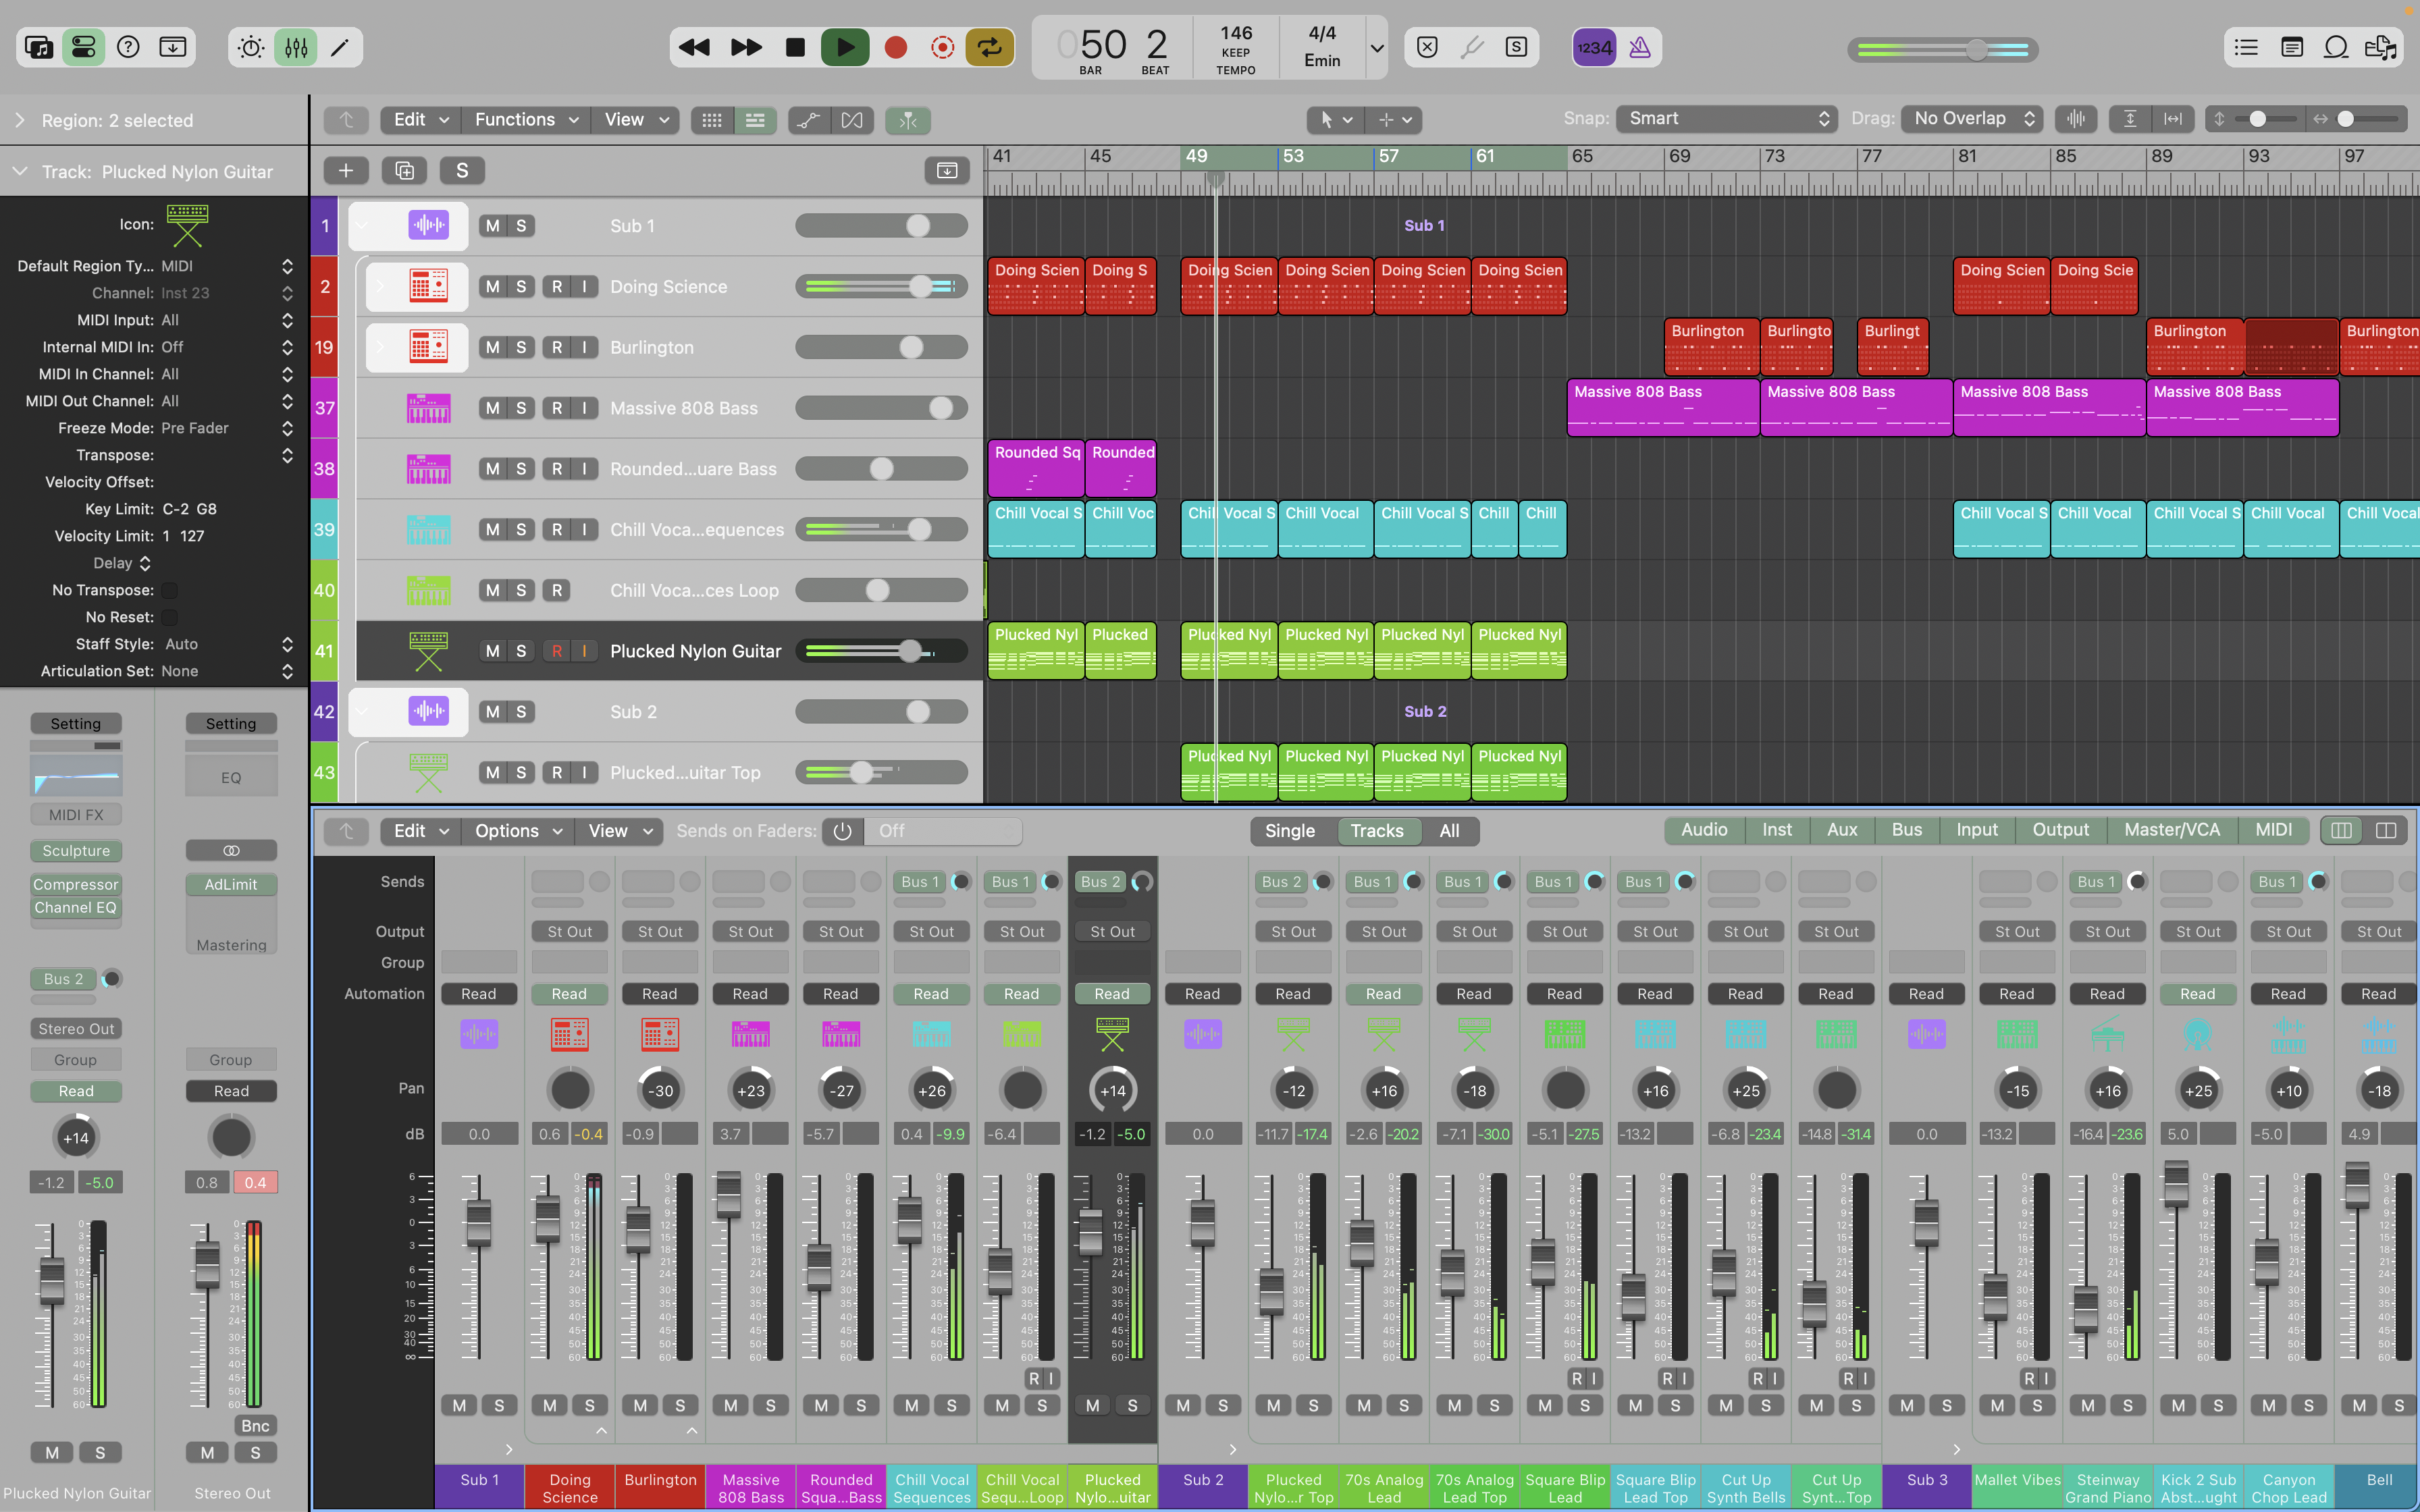Click the MIDI FX slot
2420x1512 pixels.
(x=76, y=815)
